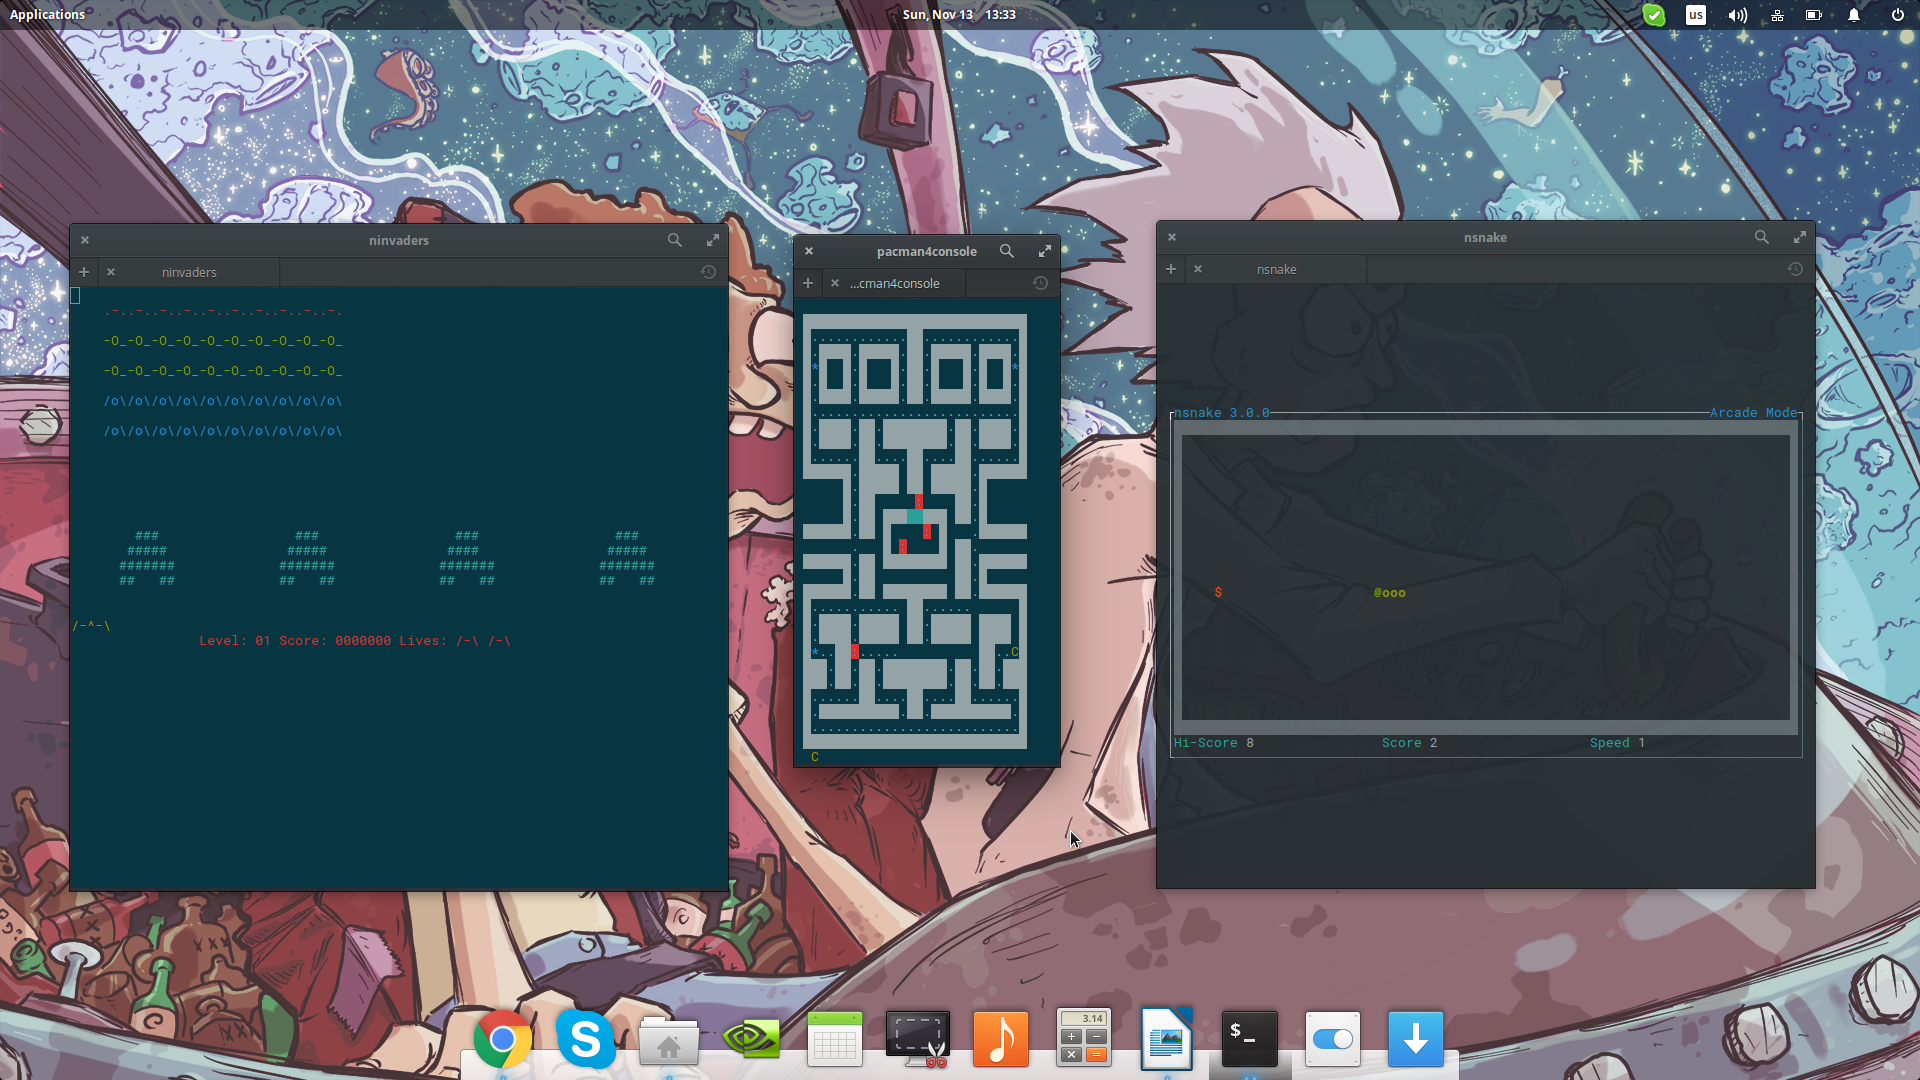1920x1080 pixels.
Task: Open the image document dock icon
Action: [x=1166, y=1040]
